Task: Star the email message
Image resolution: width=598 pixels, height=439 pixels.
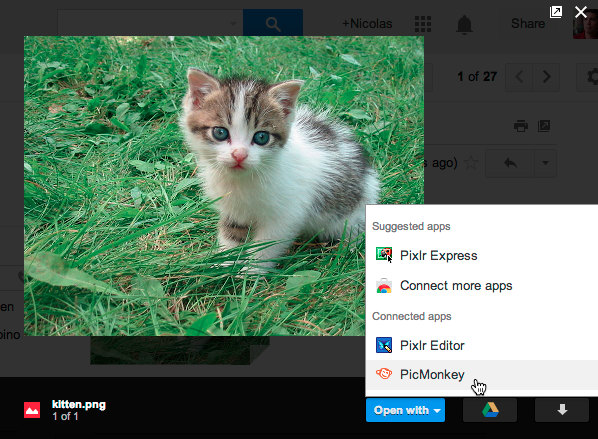Action: 471,163
